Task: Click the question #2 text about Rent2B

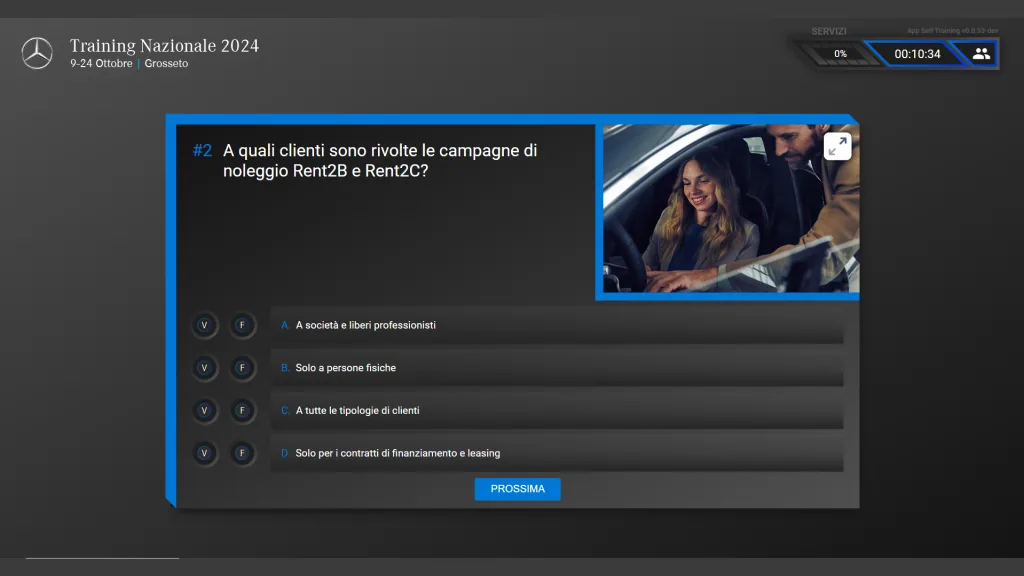Action: click(380, 161)
